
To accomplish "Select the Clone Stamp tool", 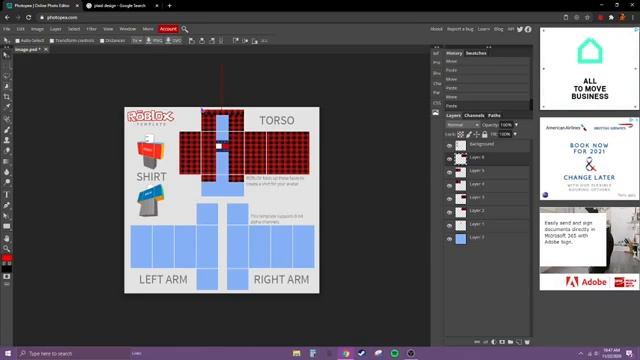I will (x=7, y=140).
